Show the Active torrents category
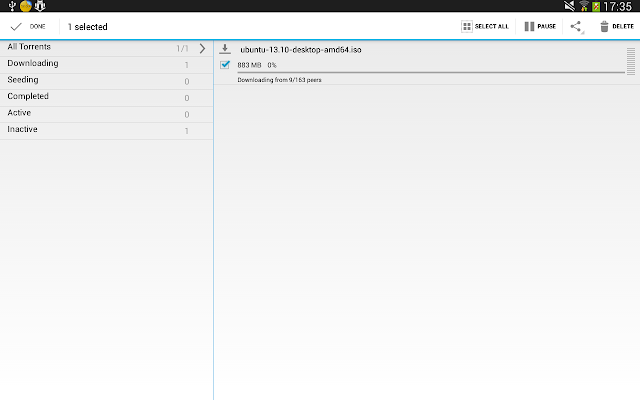The width and height of the screenshot is (640, 400). tap(106, 115)
